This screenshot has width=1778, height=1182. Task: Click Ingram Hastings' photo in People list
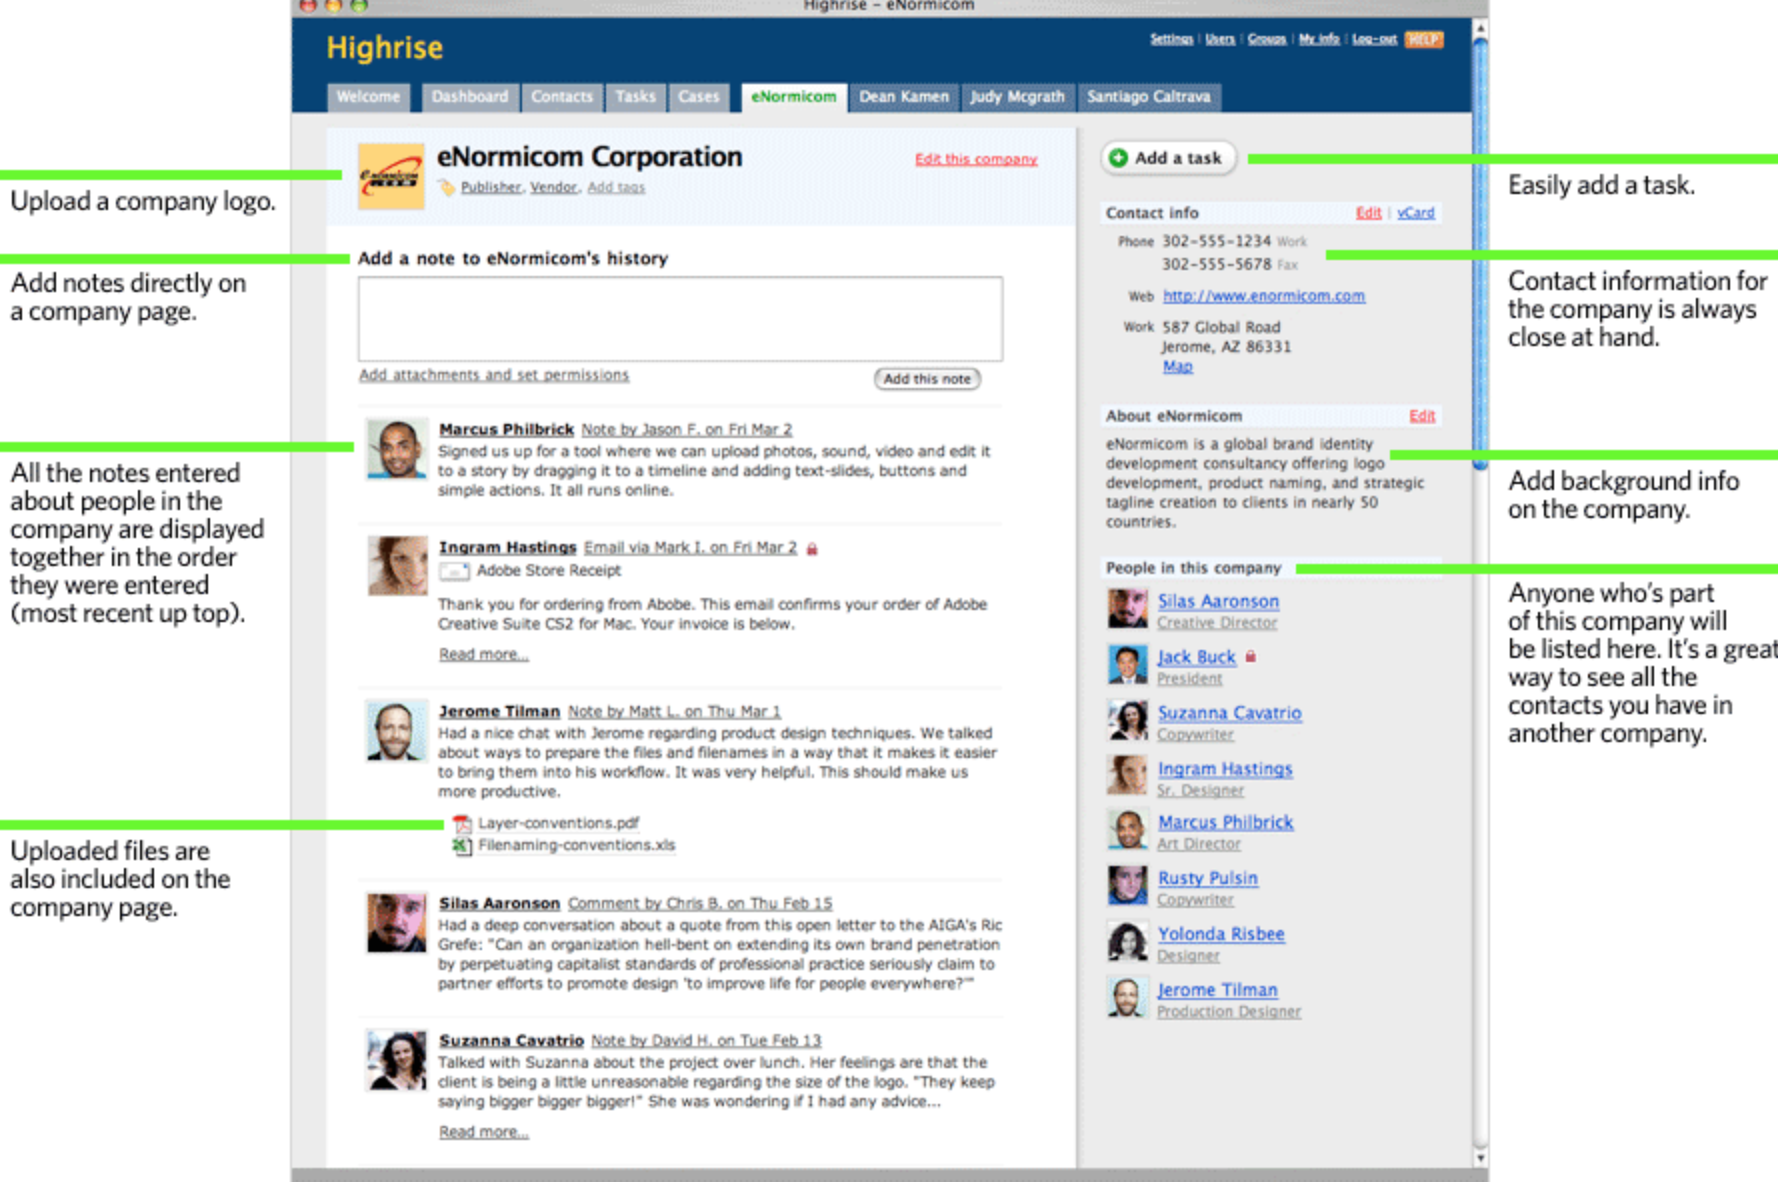[1127, 775]
